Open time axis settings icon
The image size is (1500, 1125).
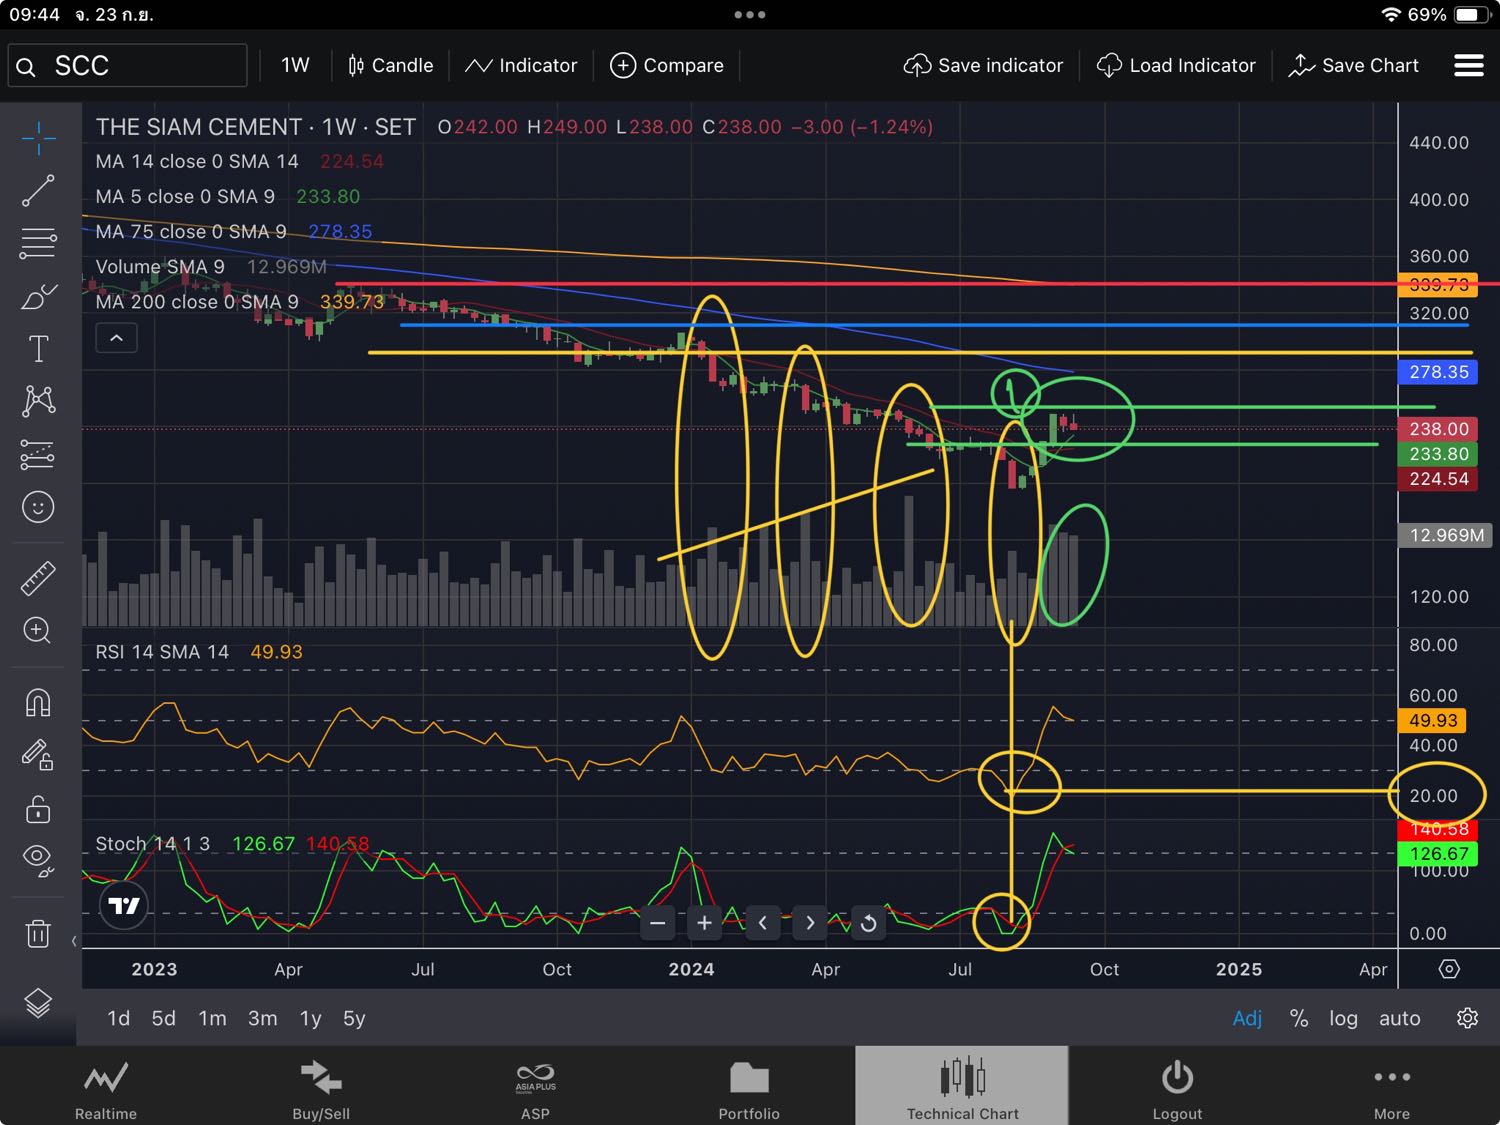click(1449, 969)
